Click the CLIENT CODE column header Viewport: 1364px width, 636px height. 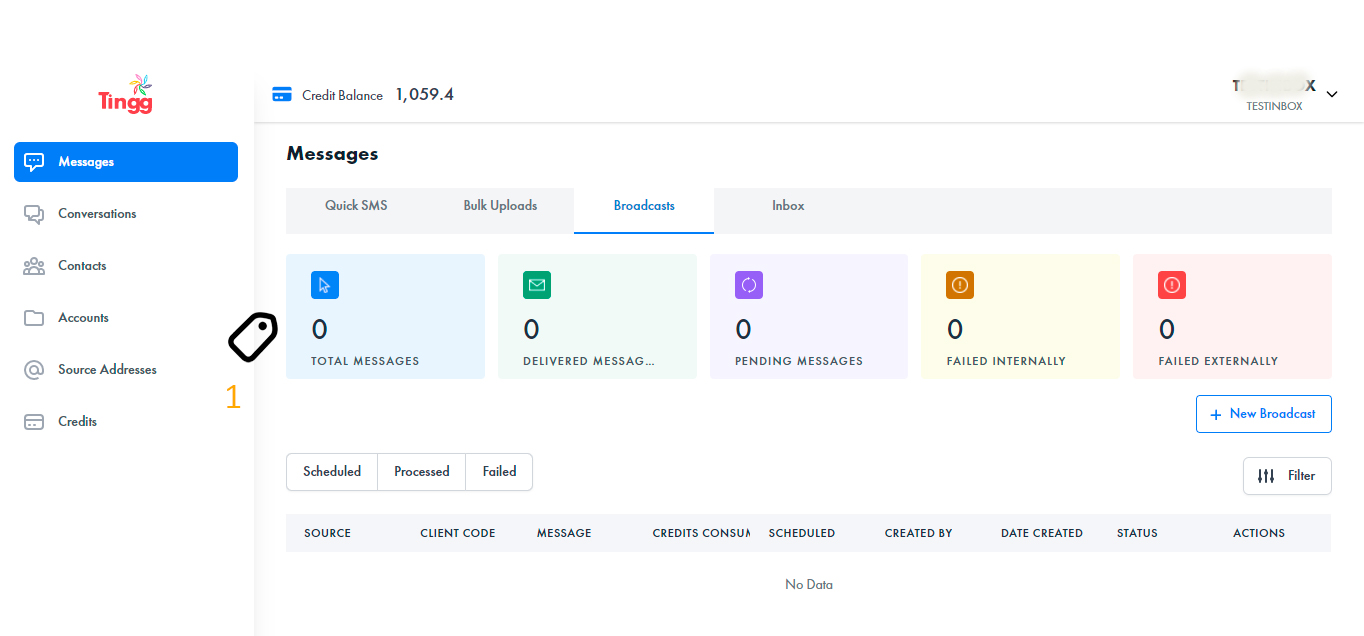(x=458, y=533)
